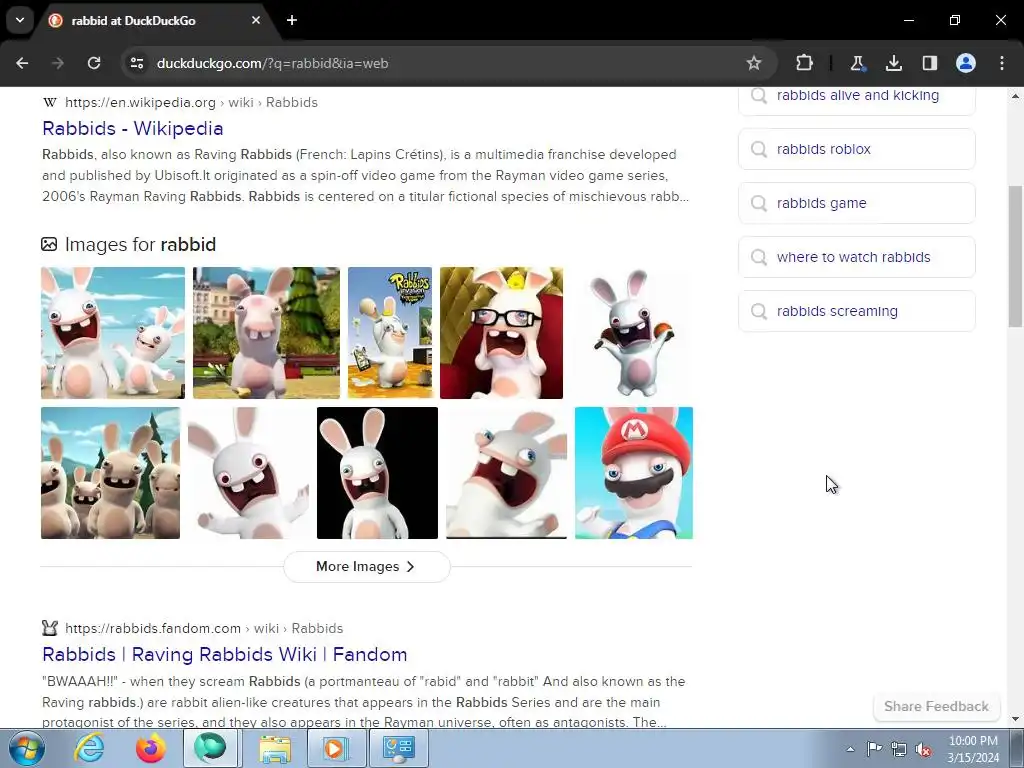Click the Wikipedia W favicon

[x=50, y=103]
